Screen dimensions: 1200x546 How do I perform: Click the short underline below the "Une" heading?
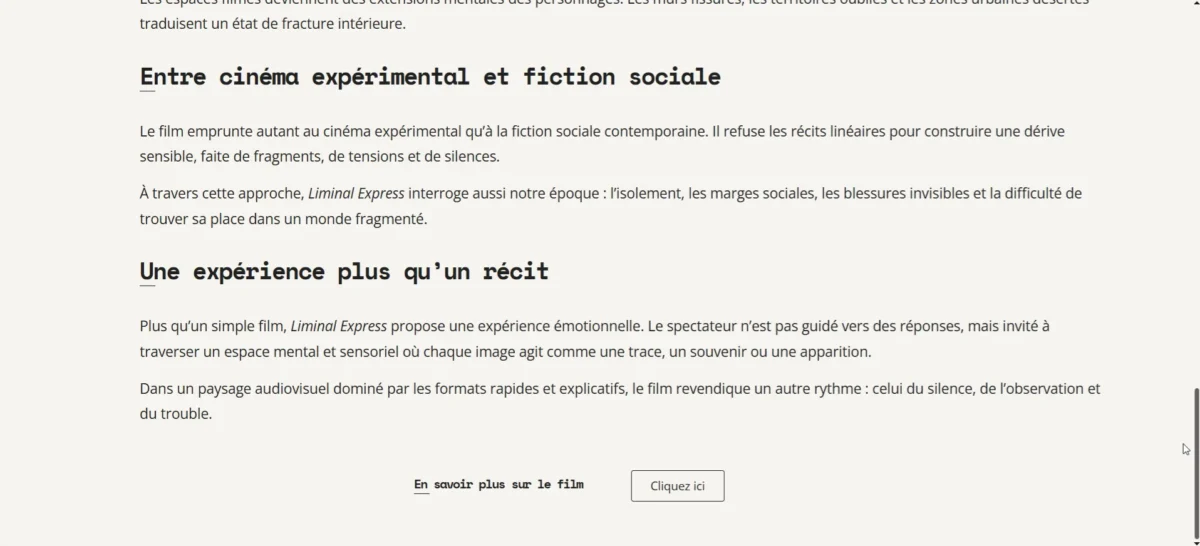coord(147,287)
